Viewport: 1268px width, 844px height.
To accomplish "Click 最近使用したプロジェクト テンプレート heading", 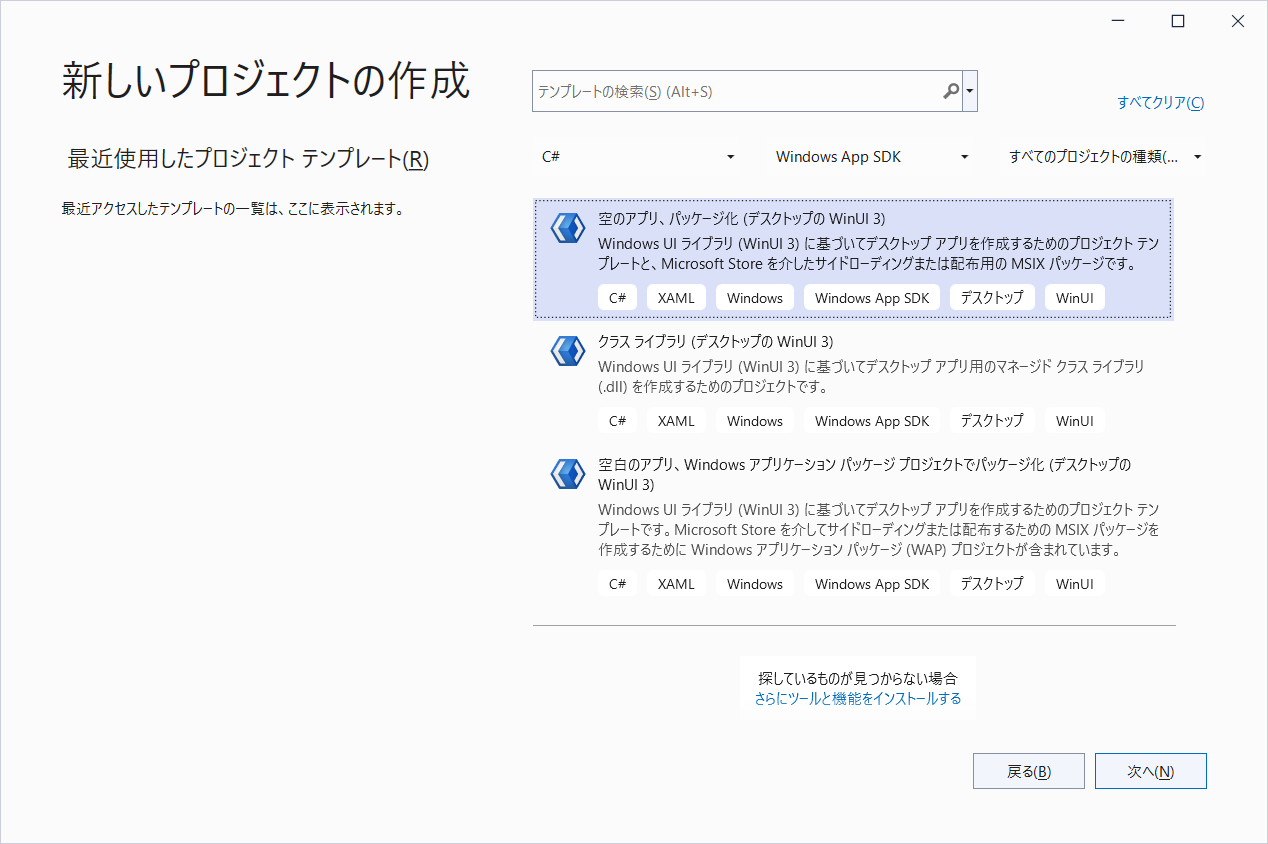I will [x=248, y=159].
